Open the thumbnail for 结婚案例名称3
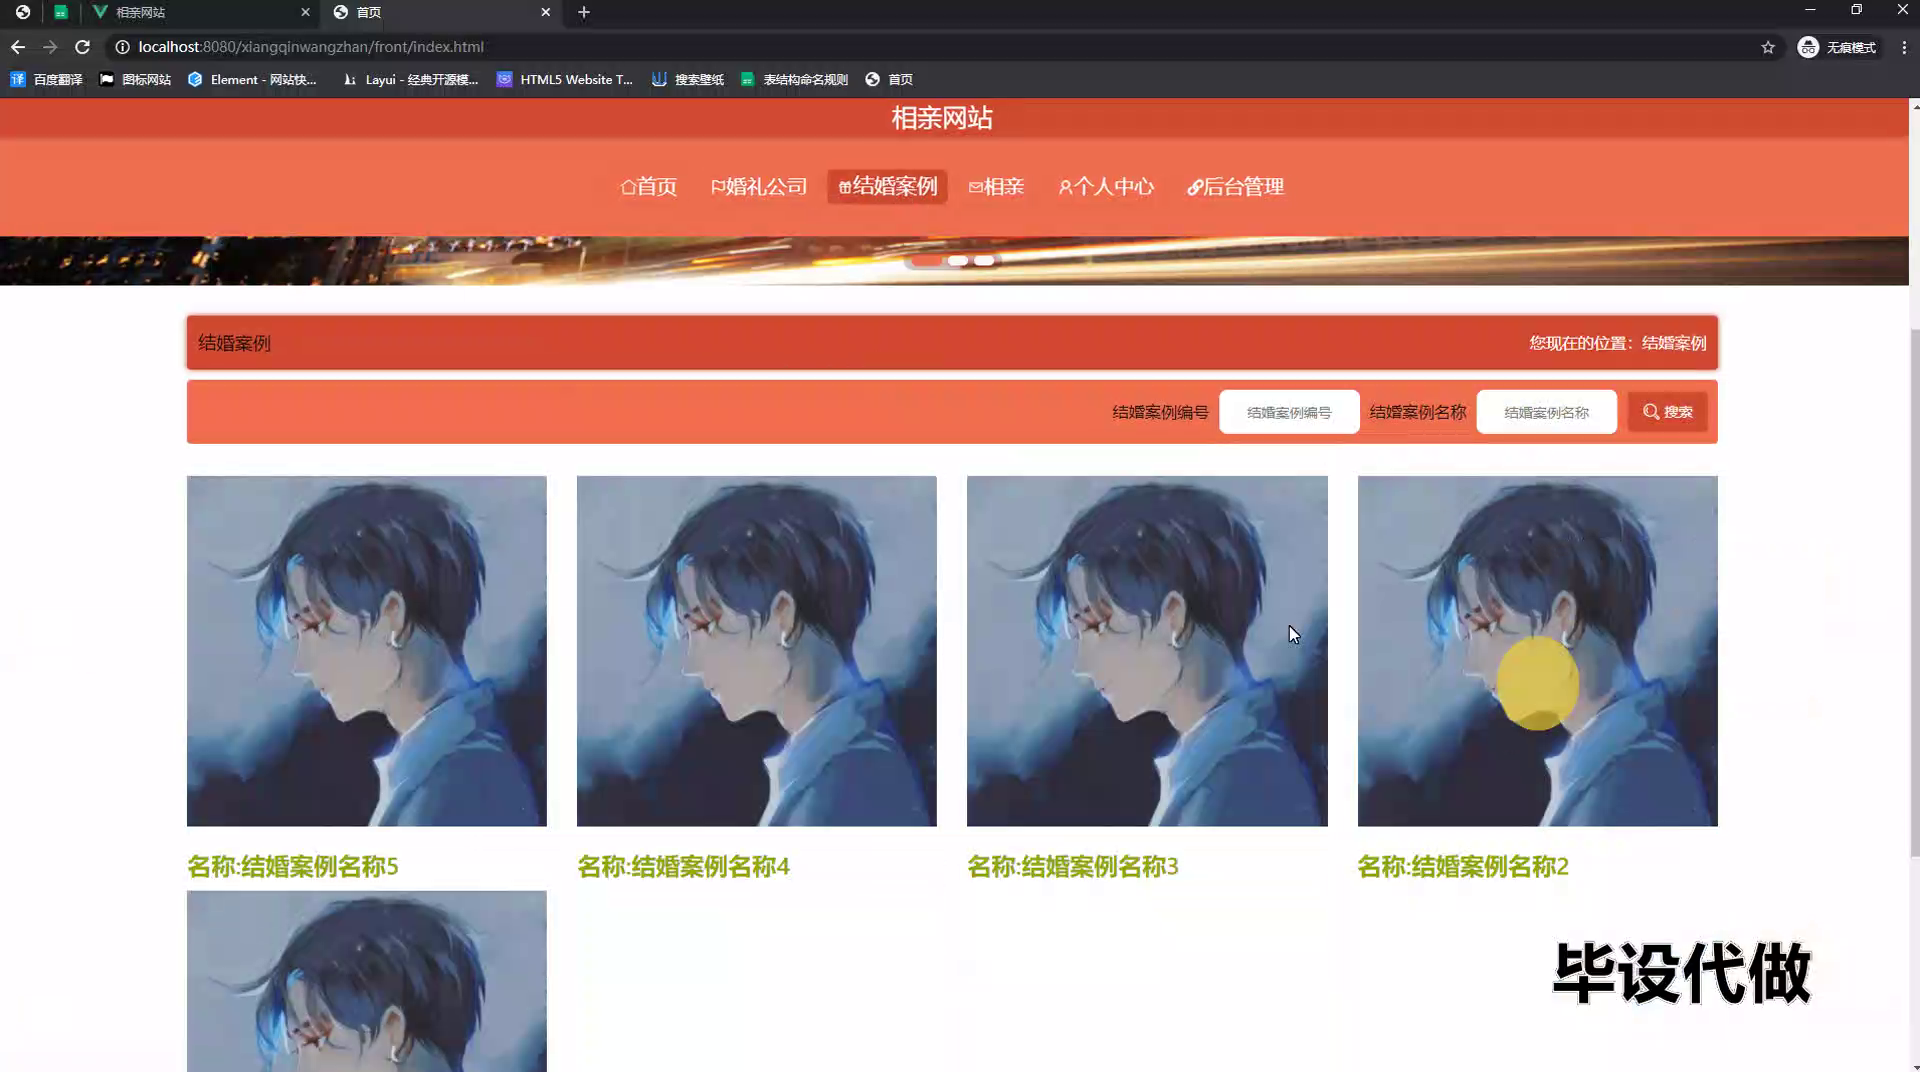 coord(1147,651)
